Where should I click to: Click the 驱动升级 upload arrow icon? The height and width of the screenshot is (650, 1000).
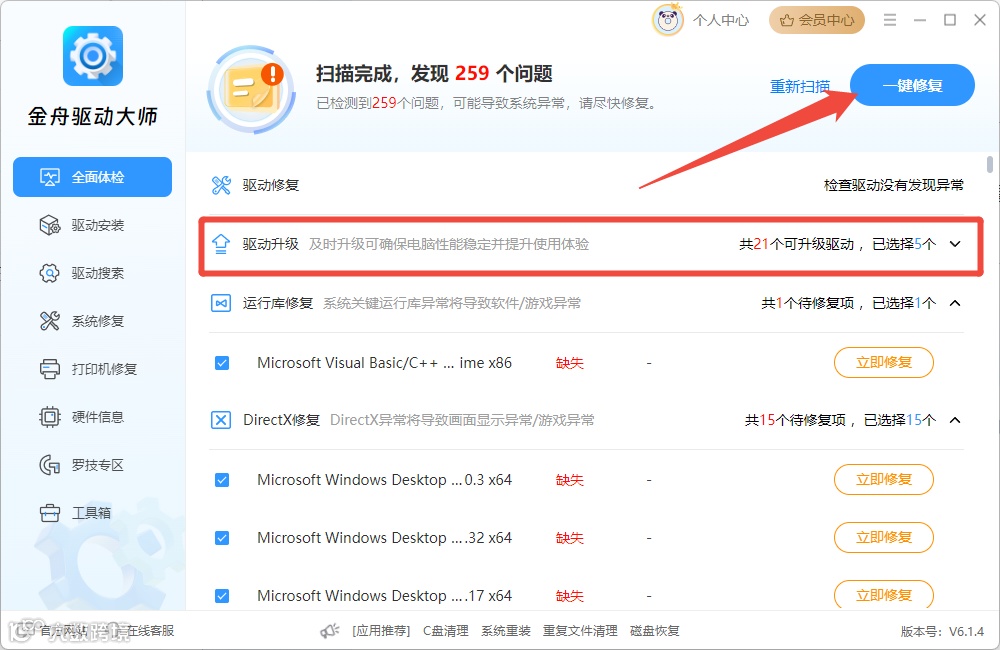click(x=221, y=244)
